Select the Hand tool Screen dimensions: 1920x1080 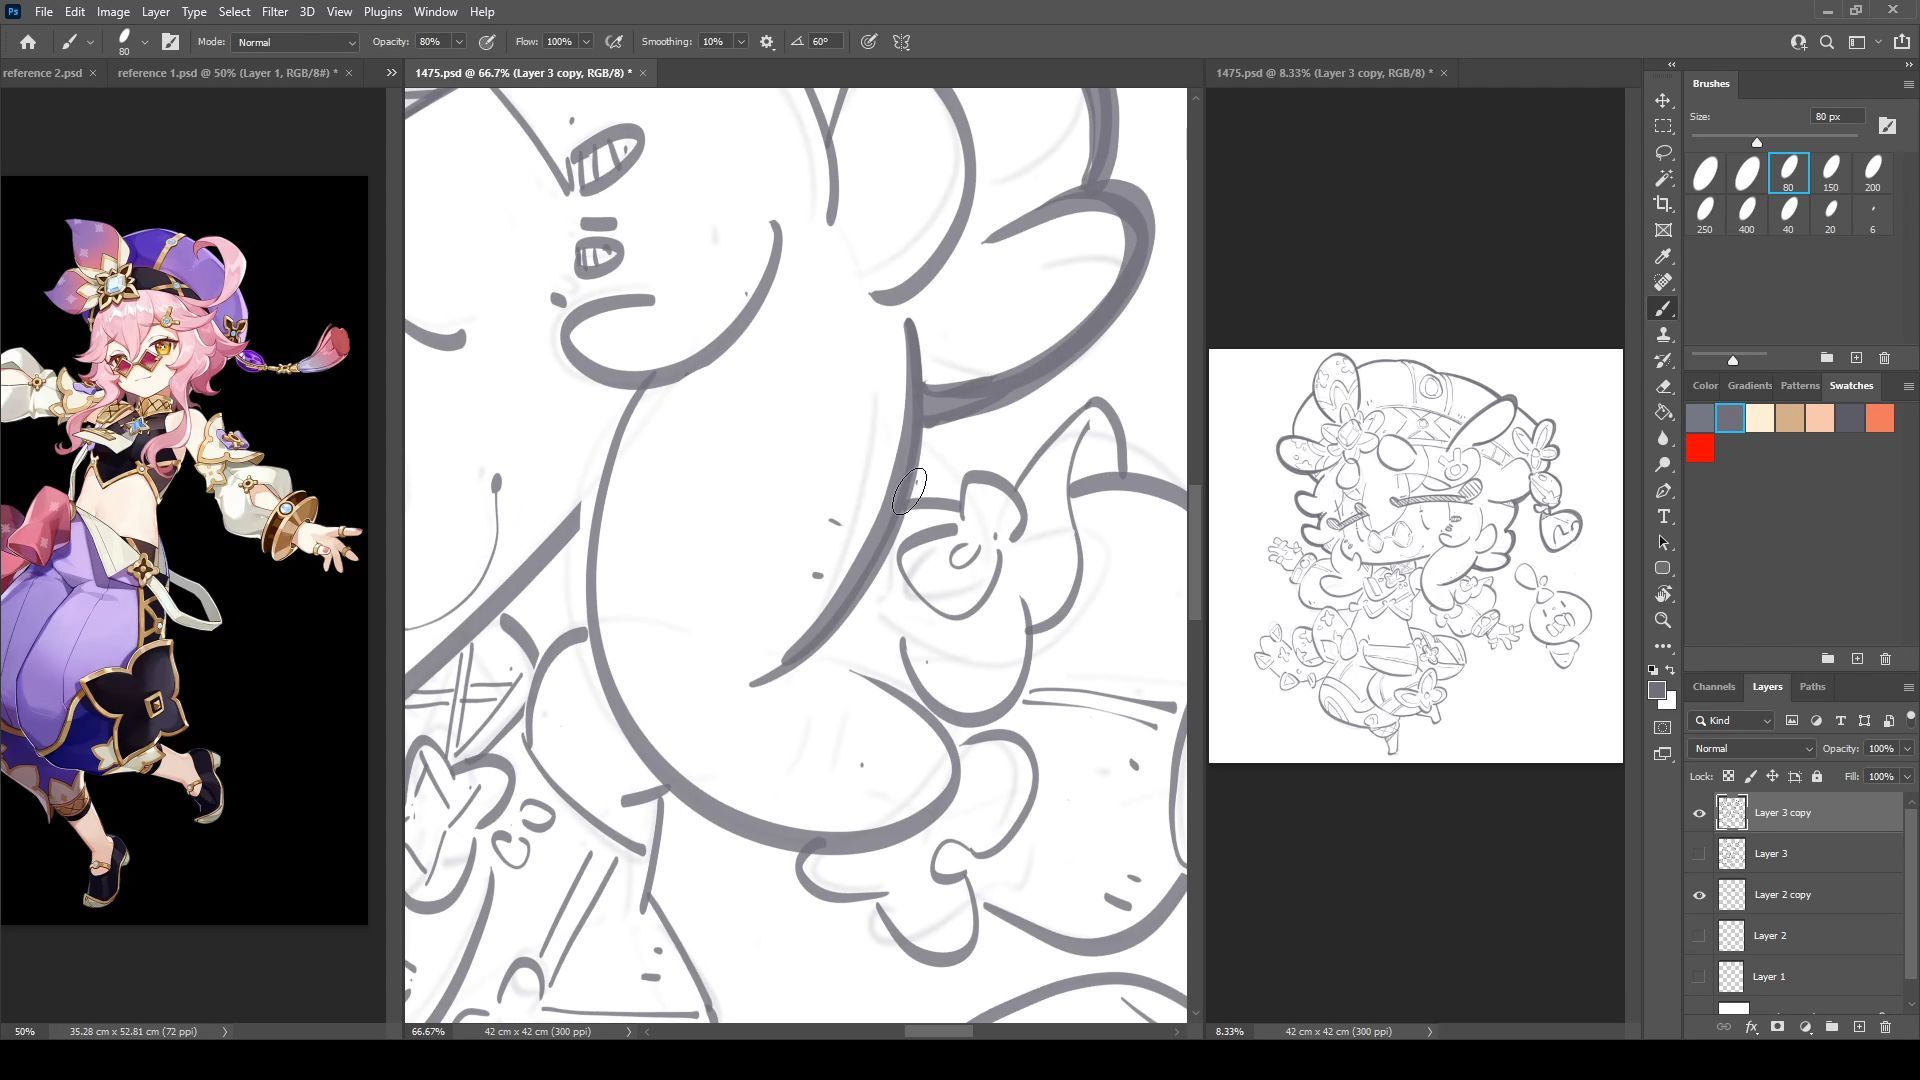(1663, 594)
